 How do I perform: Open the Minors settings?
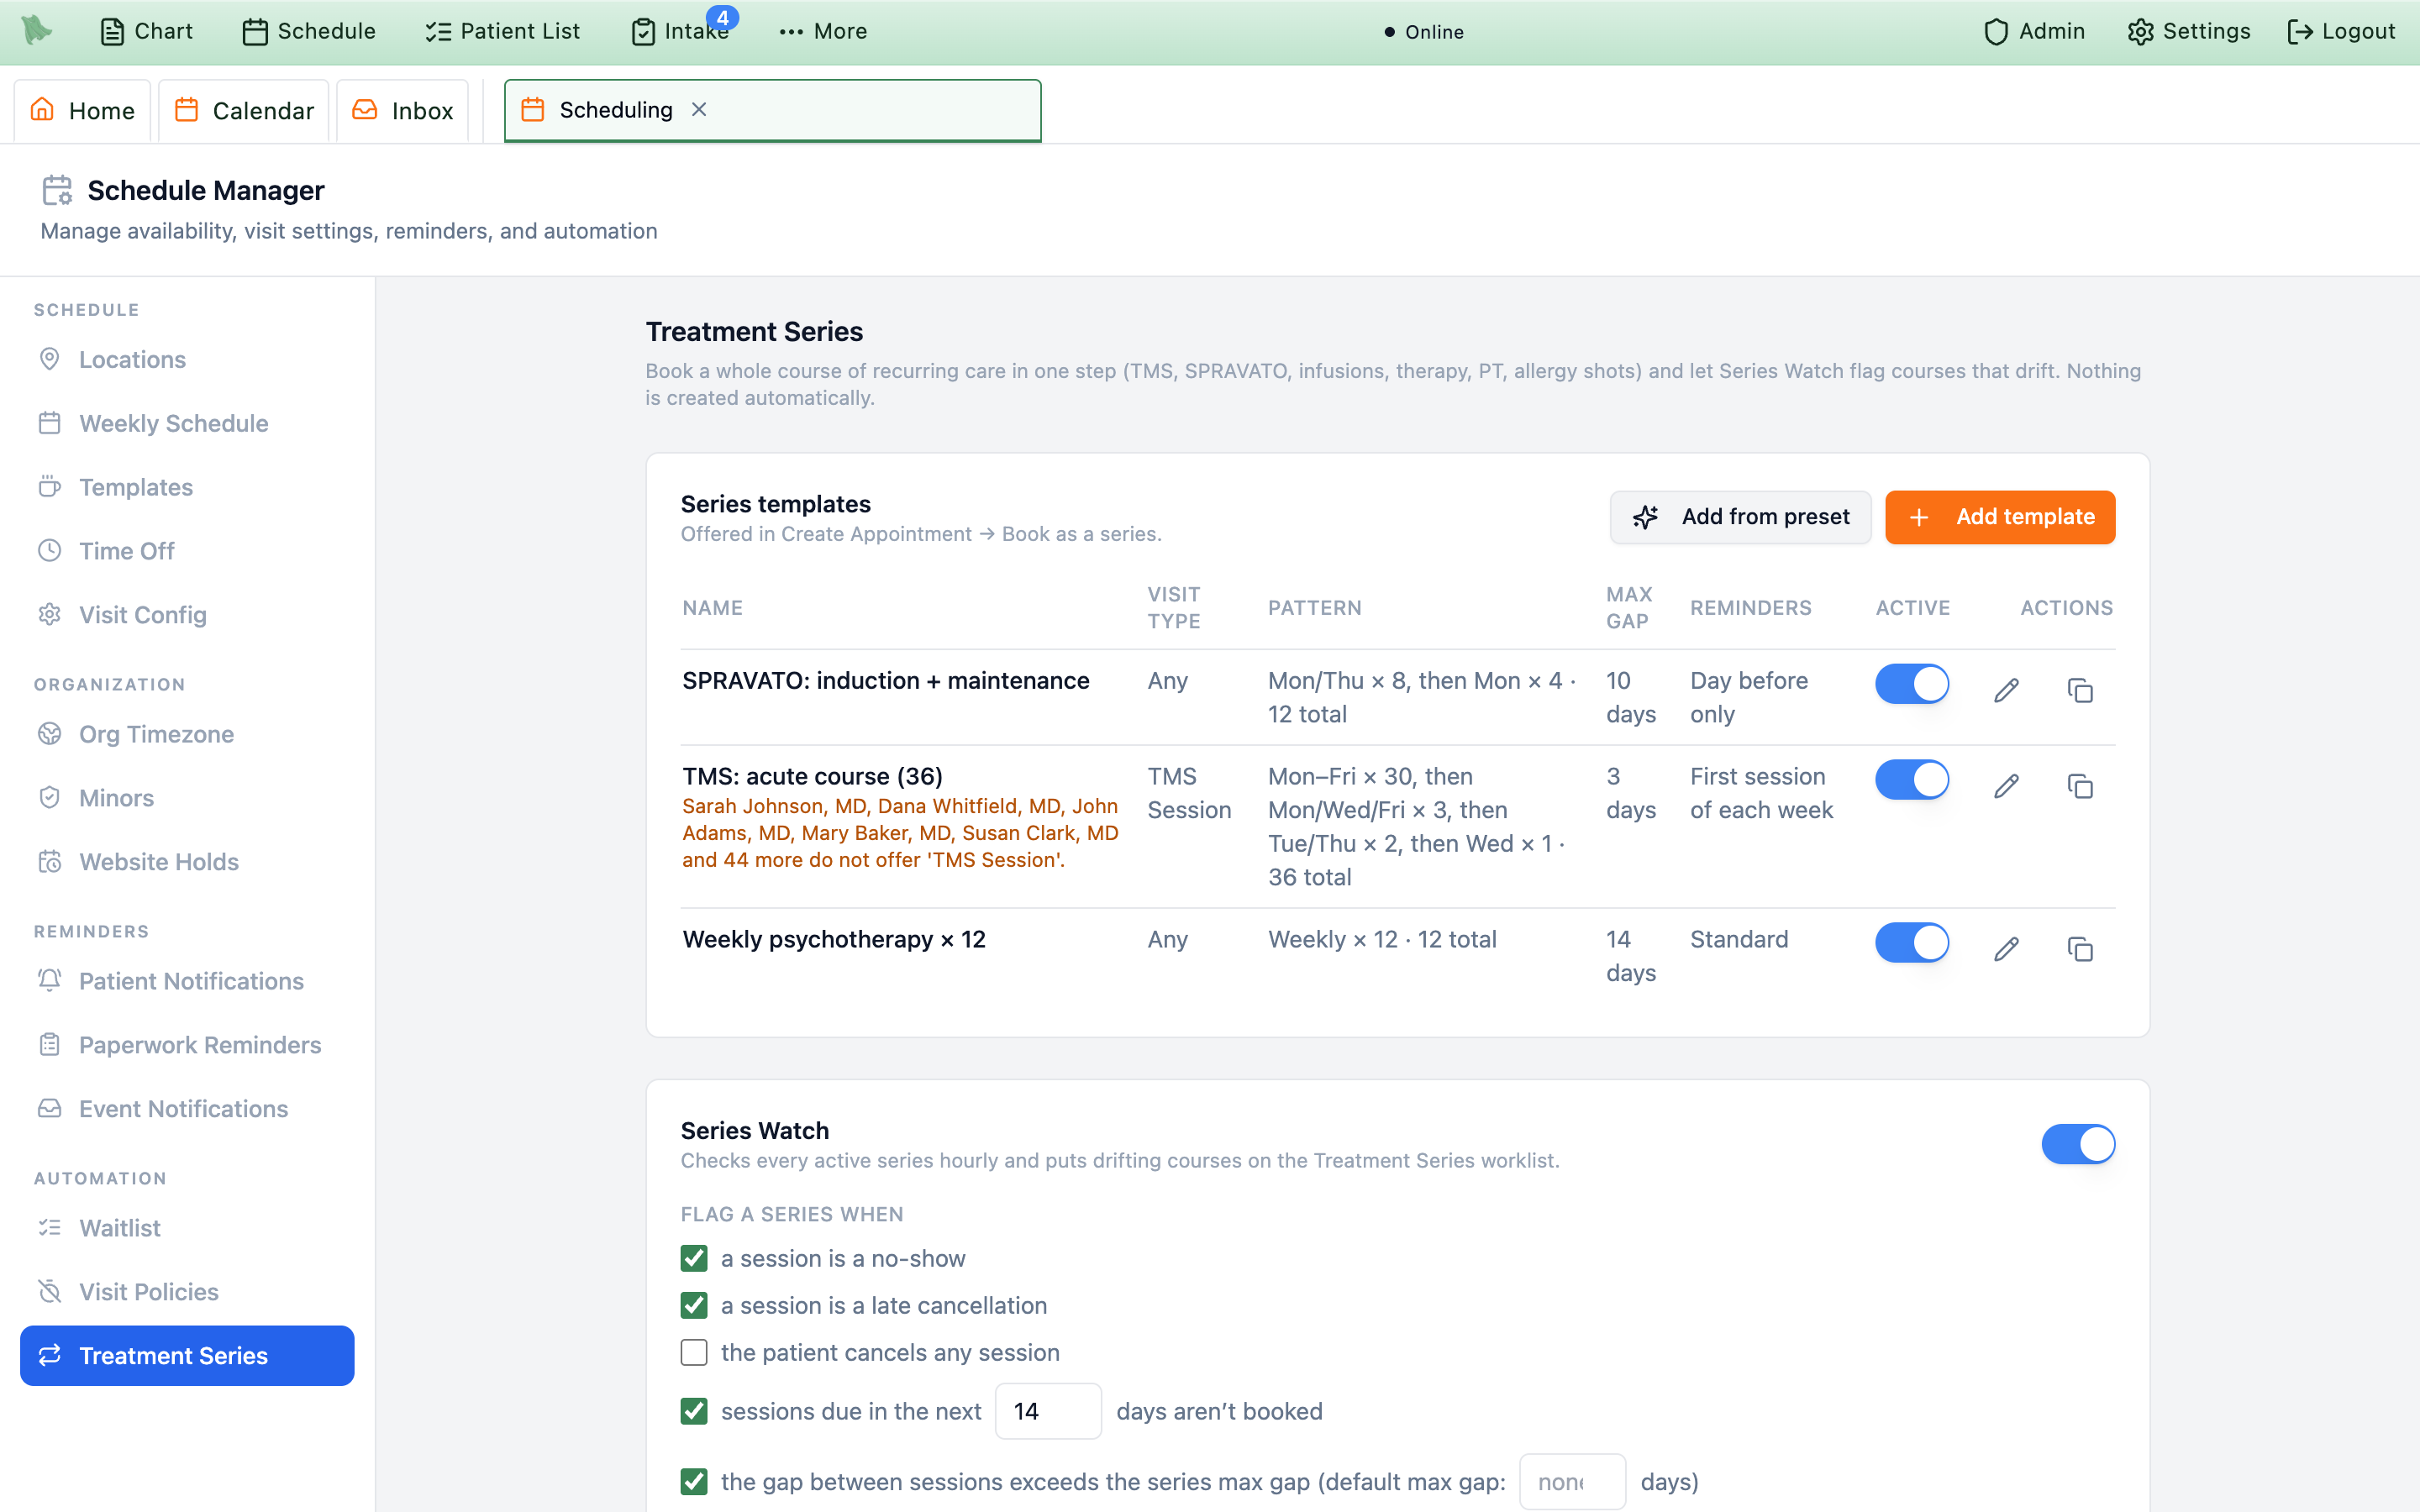coord(187,798)
